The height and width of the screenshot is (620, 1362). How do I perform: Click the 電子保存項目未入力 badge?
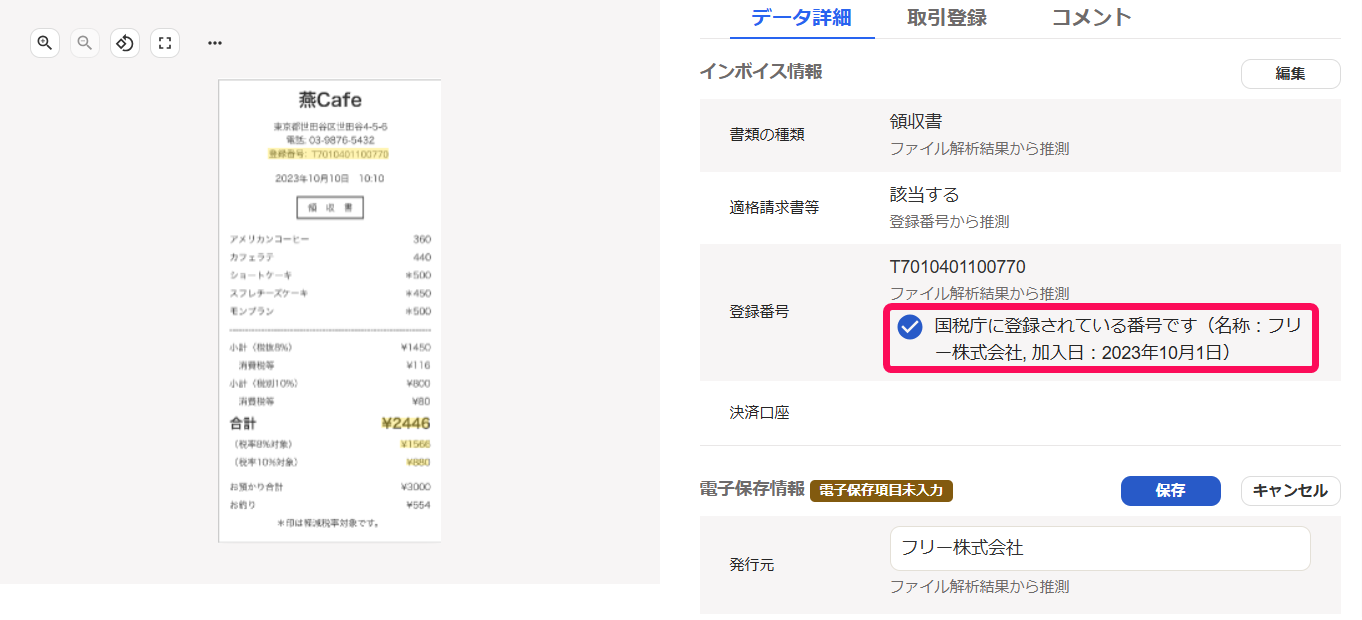coord(881,490)
